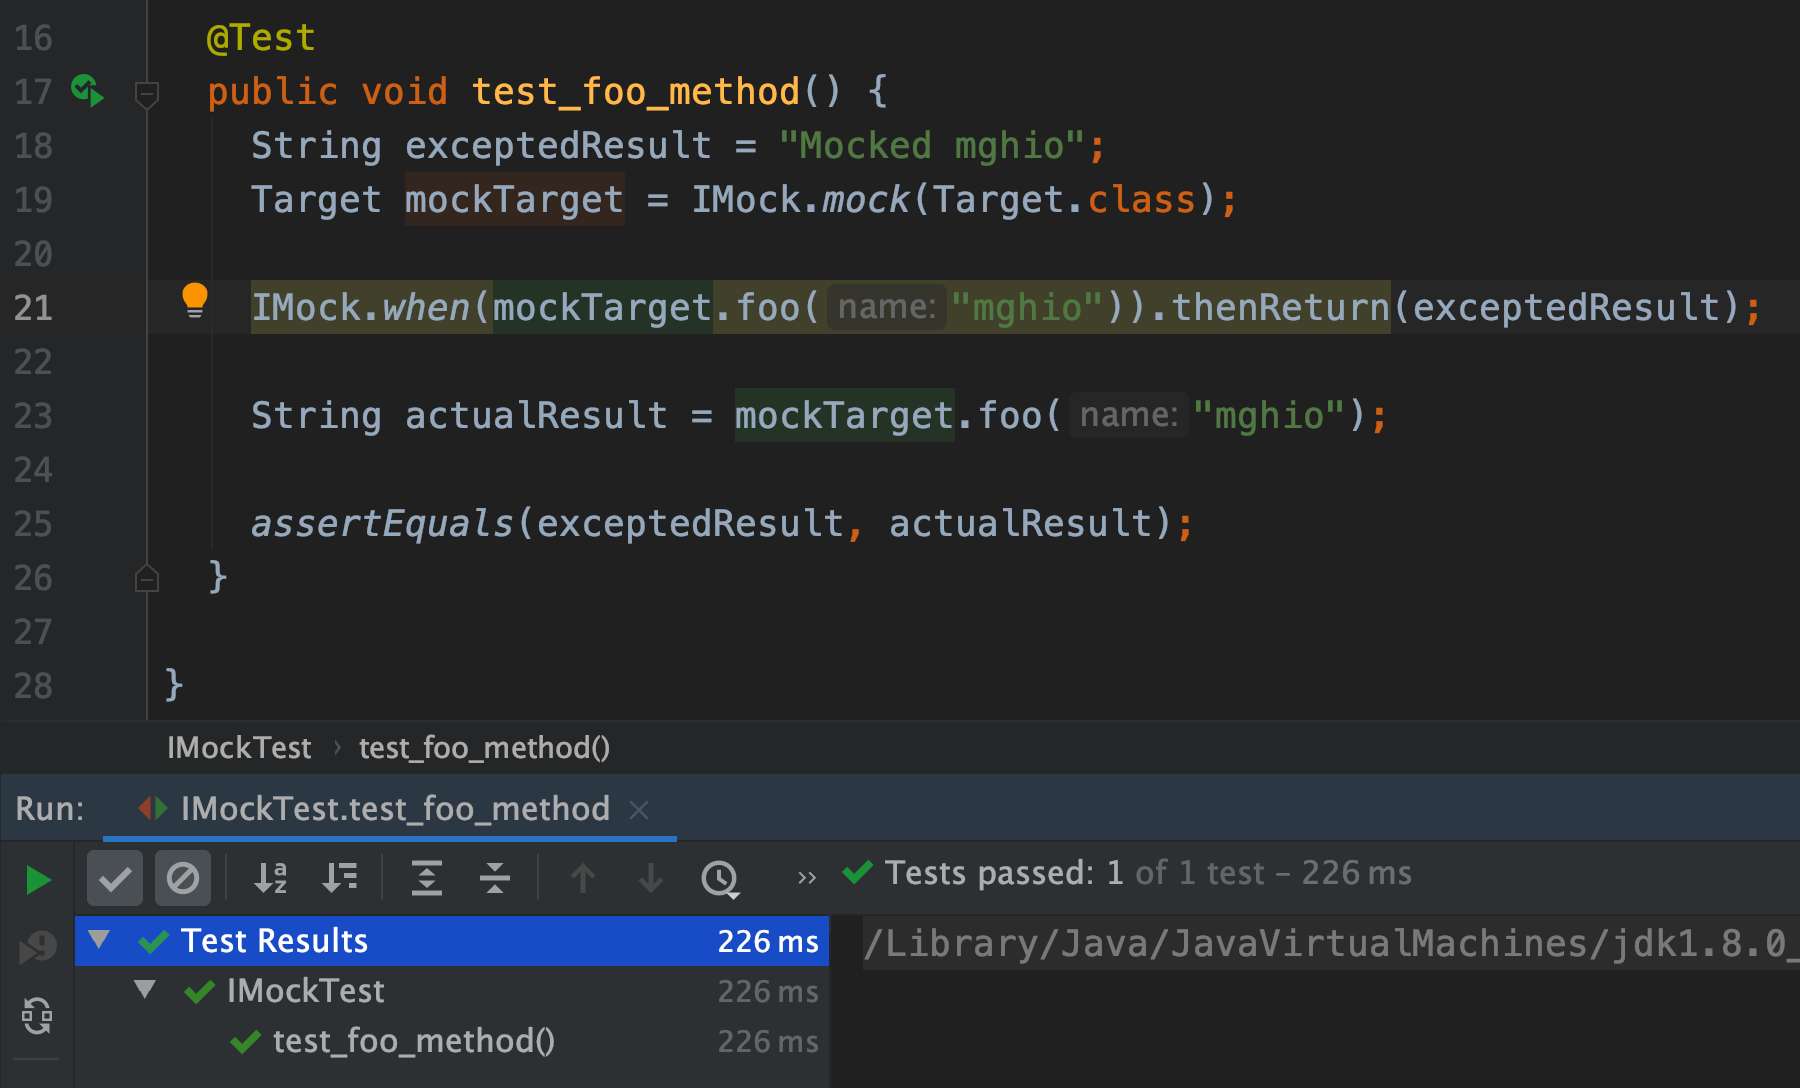This screenshot has width=1800, height=1088.
Task: Sort test results alphabetically
Action: [269, 878]
